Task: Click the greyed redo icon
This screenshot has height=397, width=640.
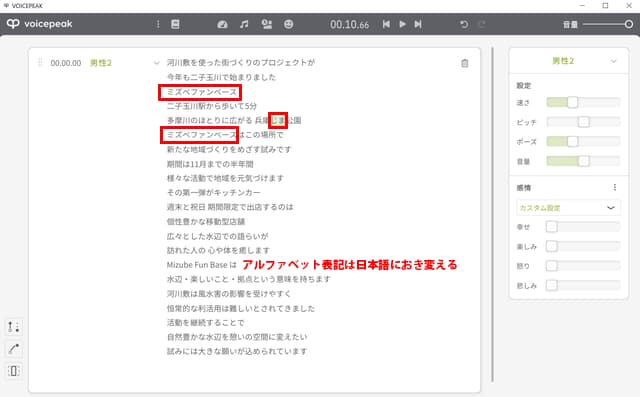Action: coord(482,24)
